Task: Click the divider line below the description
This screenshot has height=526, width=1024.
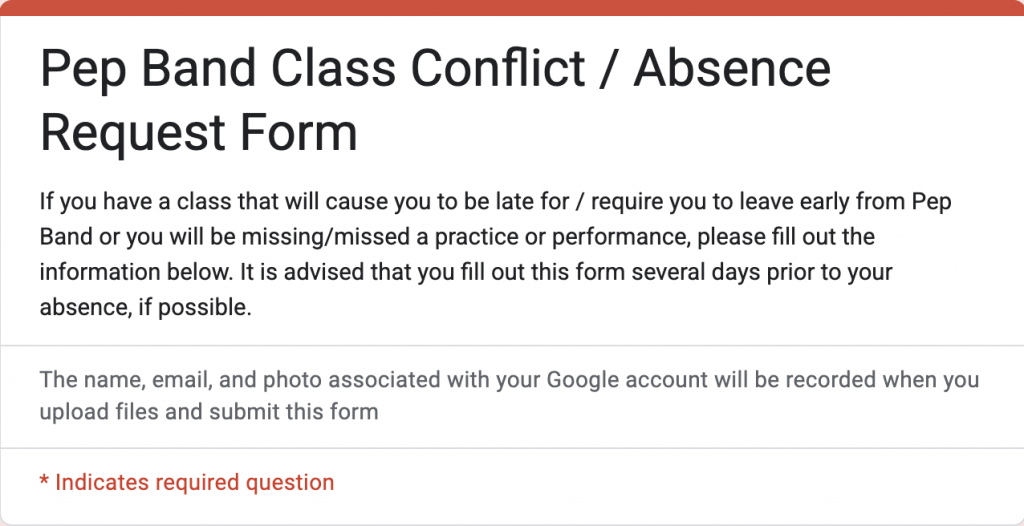Action: pyautogui.click(x=512, y=346)
